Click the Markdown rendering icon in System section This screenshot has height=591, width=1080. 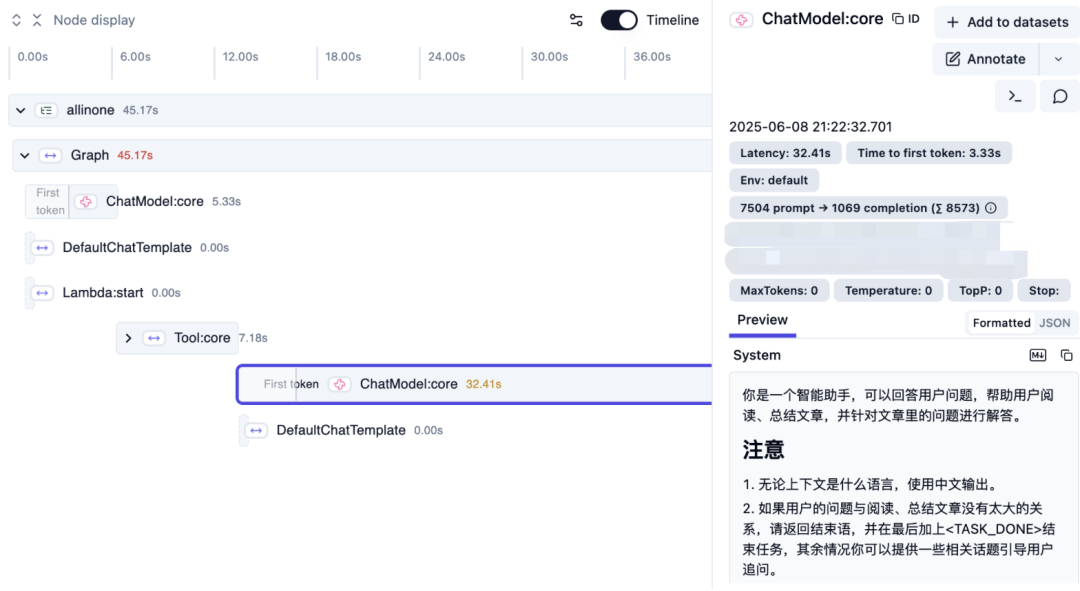pos(1037,354)
